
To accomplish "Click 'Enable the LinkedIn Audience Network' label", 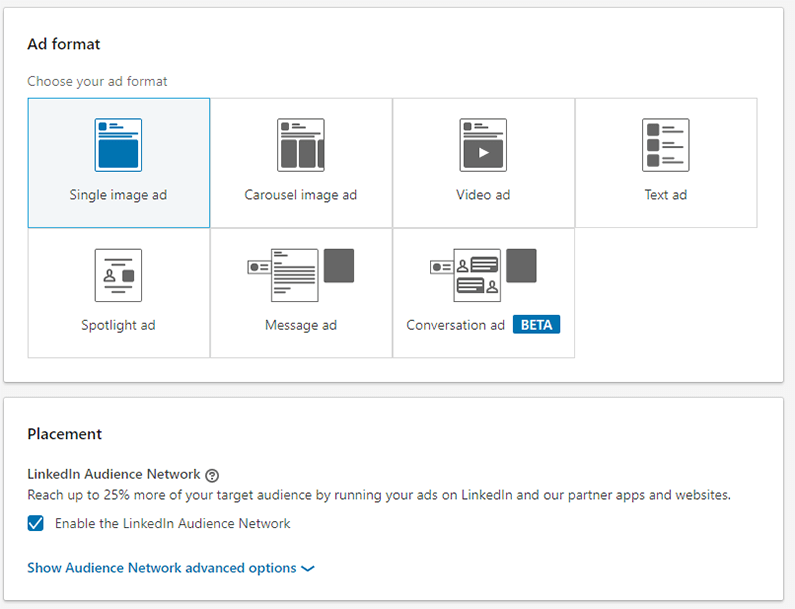I will point(172,523).
